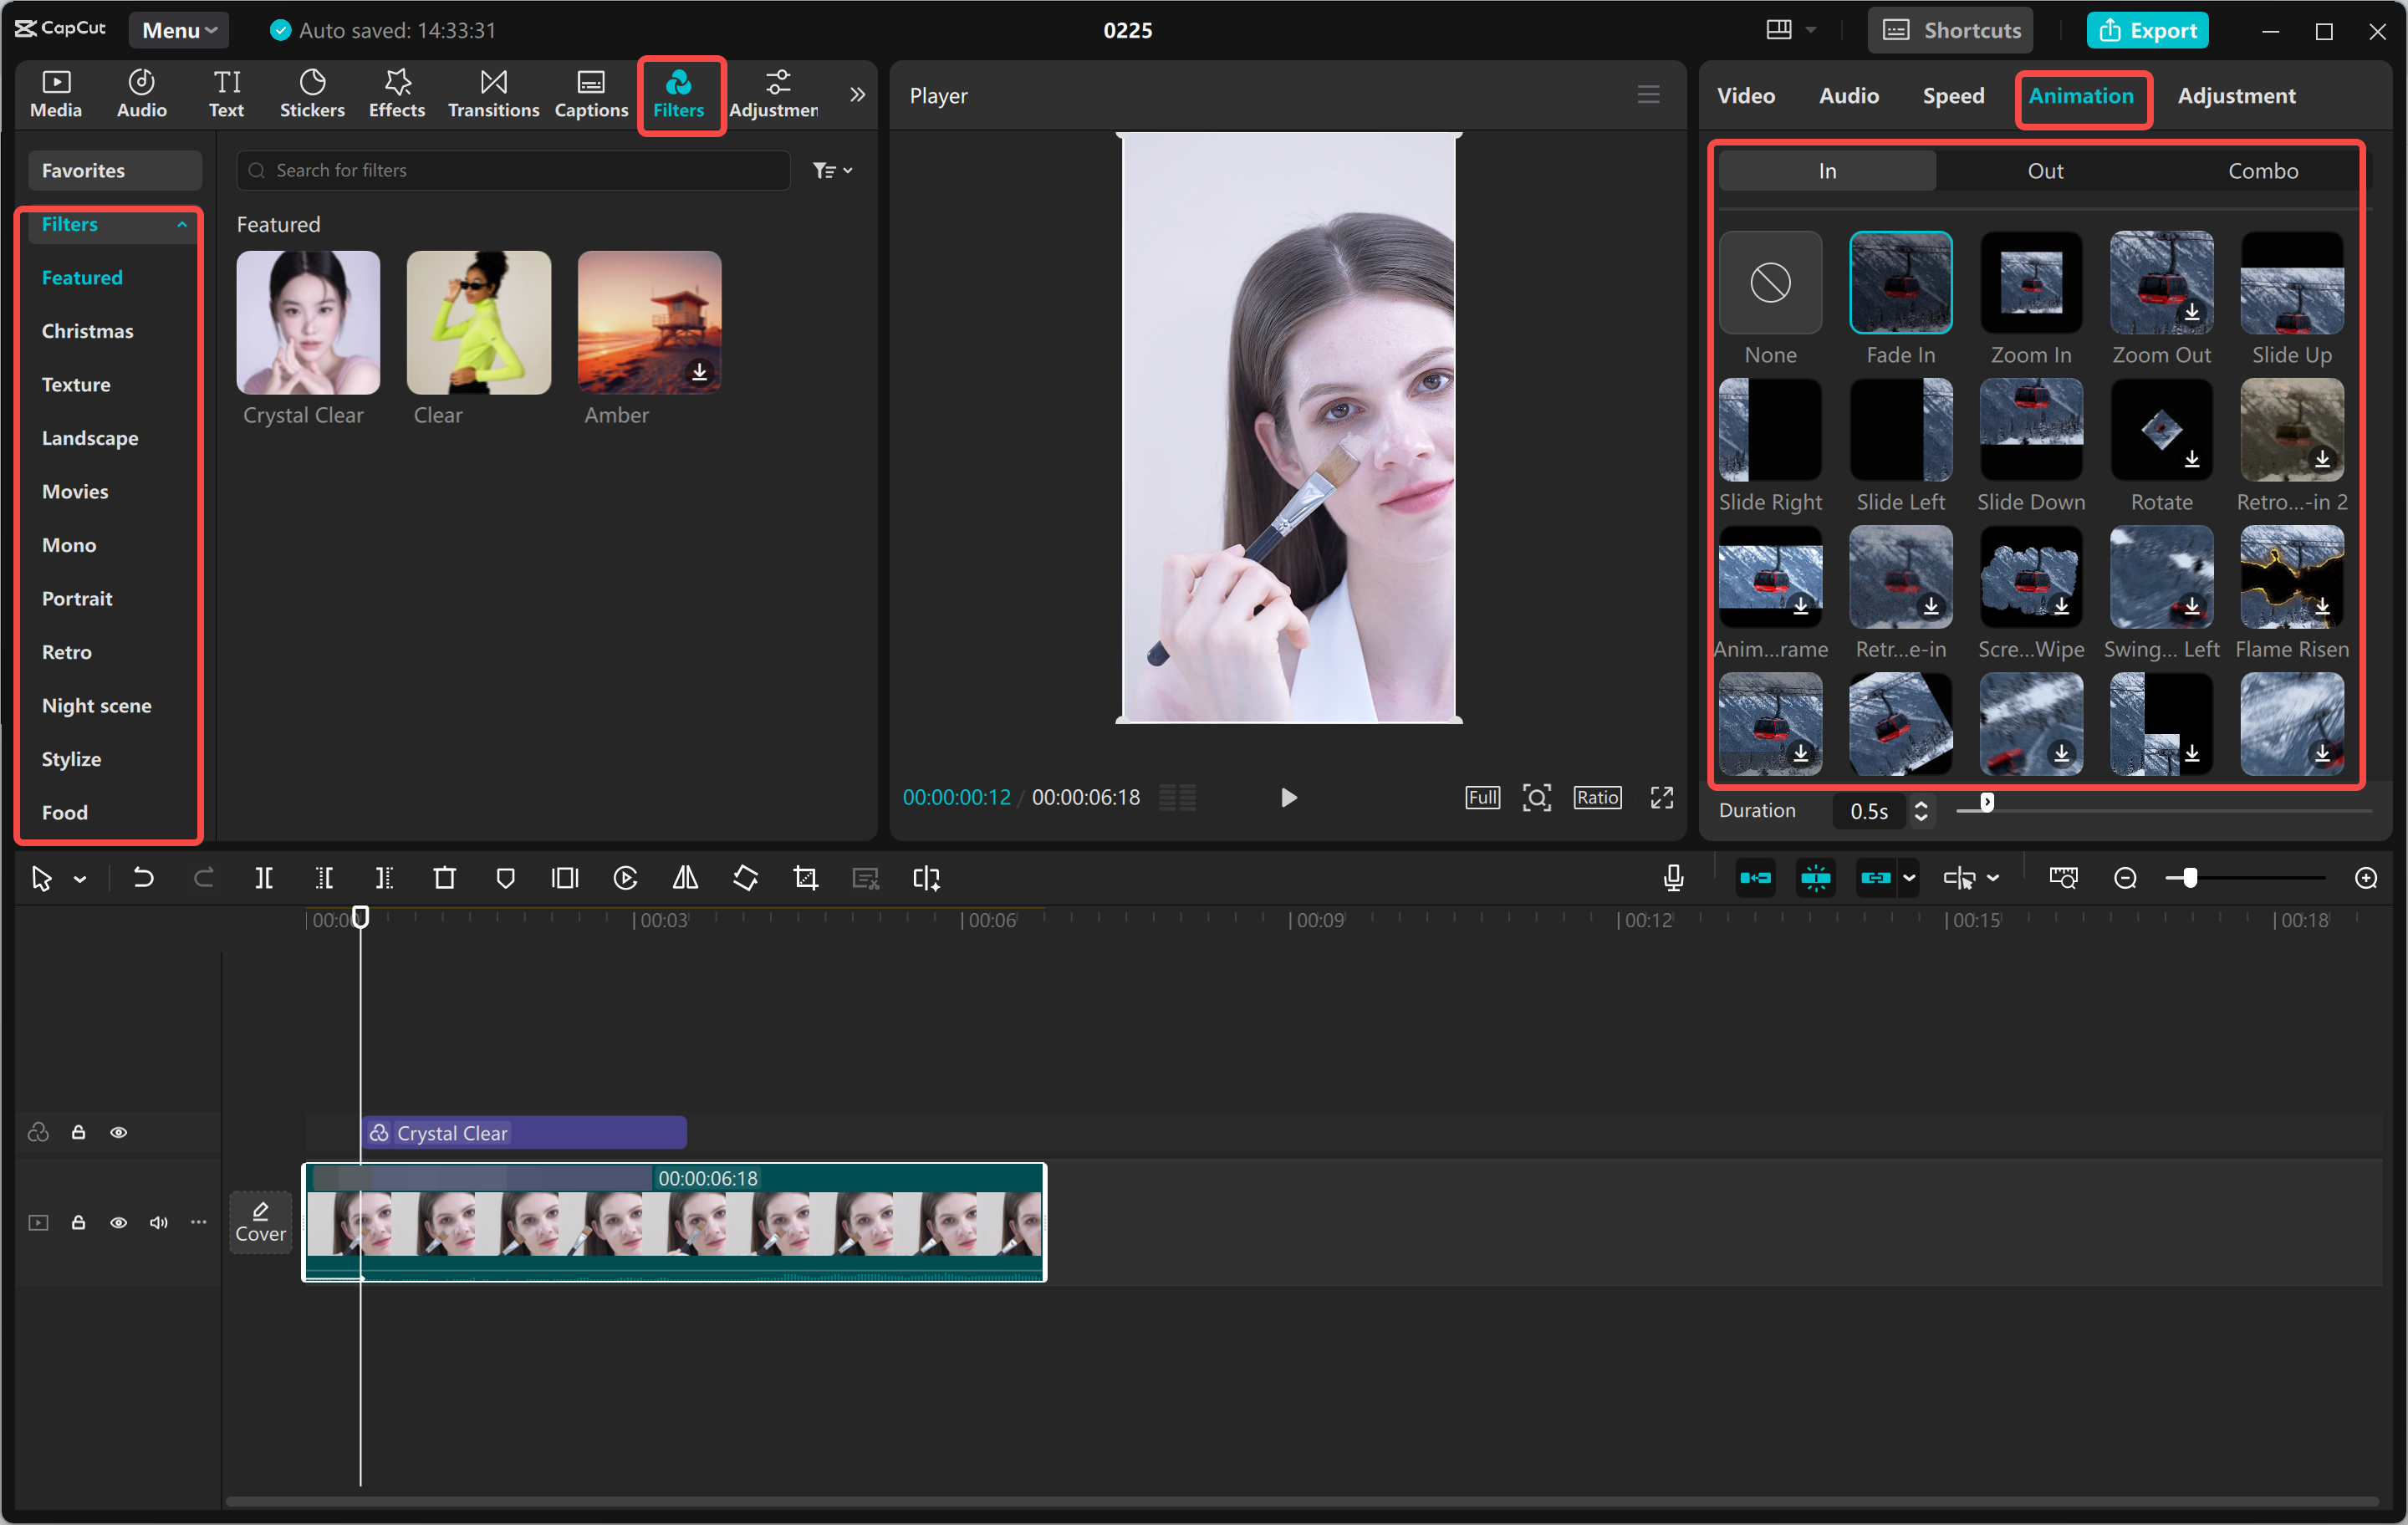
Task: Select the Rotate tool above the timeline
Action: [x=745, y=878]
